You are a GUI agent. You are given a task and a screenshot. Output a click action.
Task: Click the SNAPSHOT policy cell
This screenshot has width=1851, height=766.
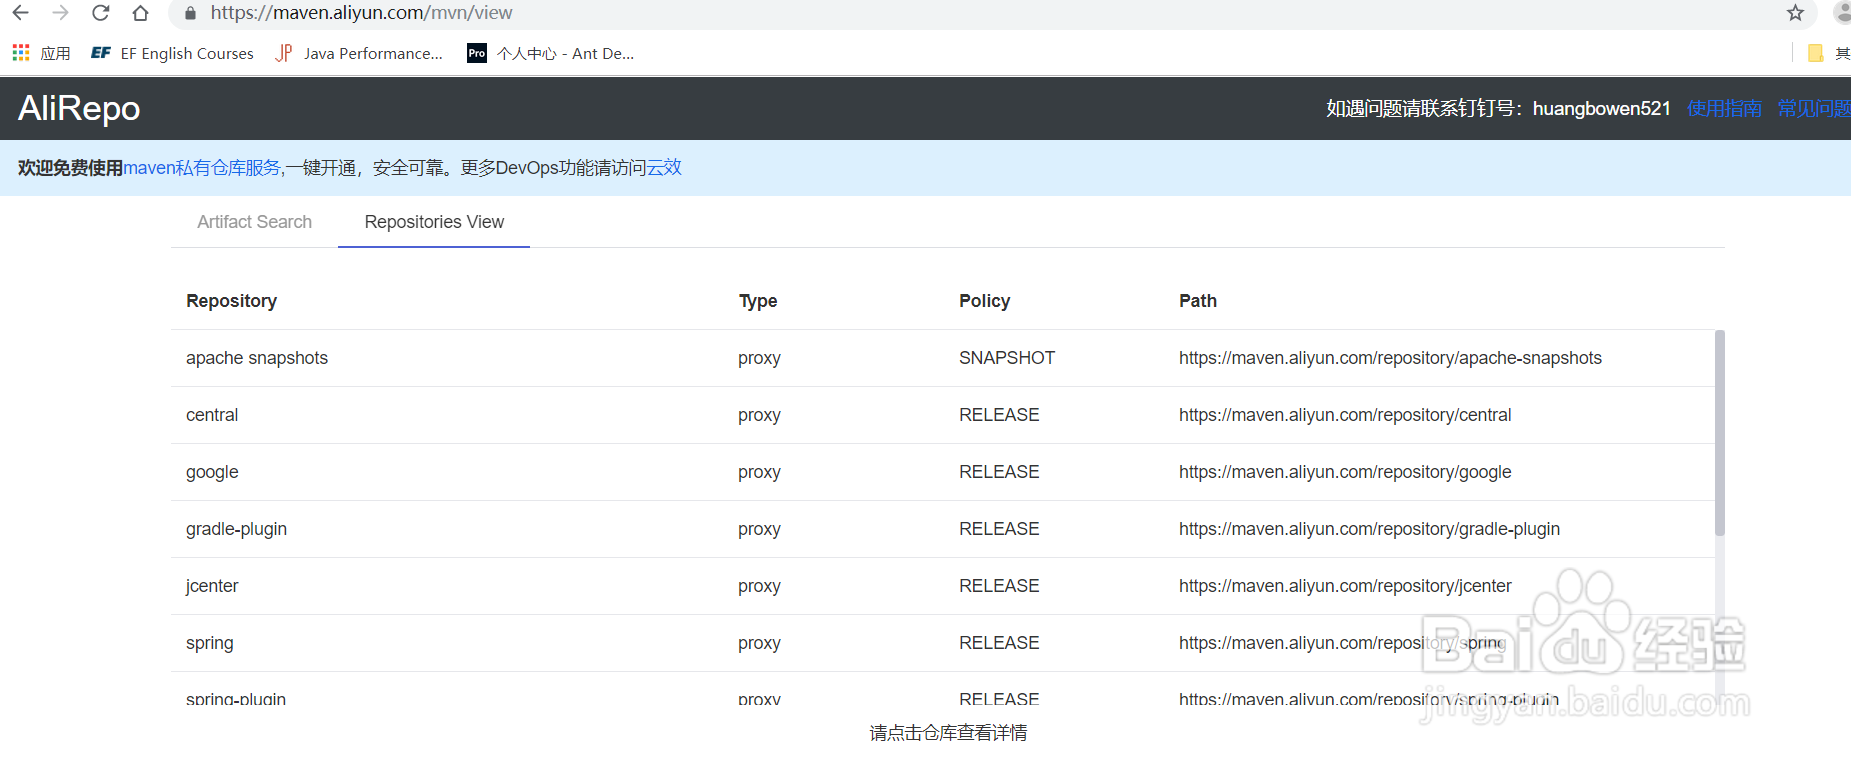pyautogui.click(x=1007, y=358)
